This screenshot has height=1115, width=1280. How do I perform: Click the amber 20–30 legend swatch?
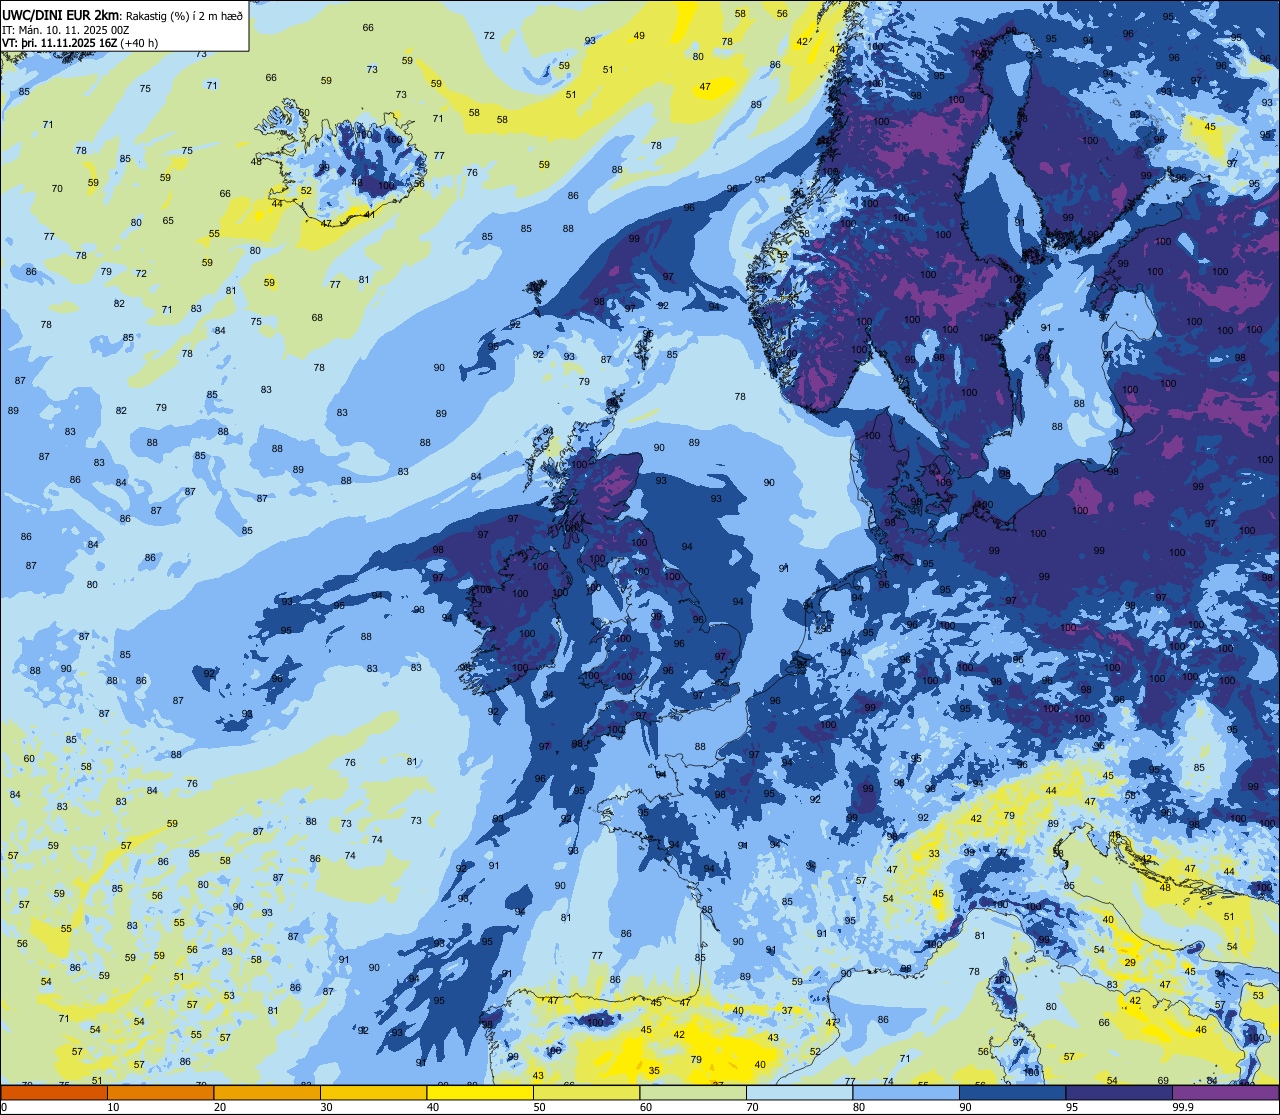point(267,1092)
